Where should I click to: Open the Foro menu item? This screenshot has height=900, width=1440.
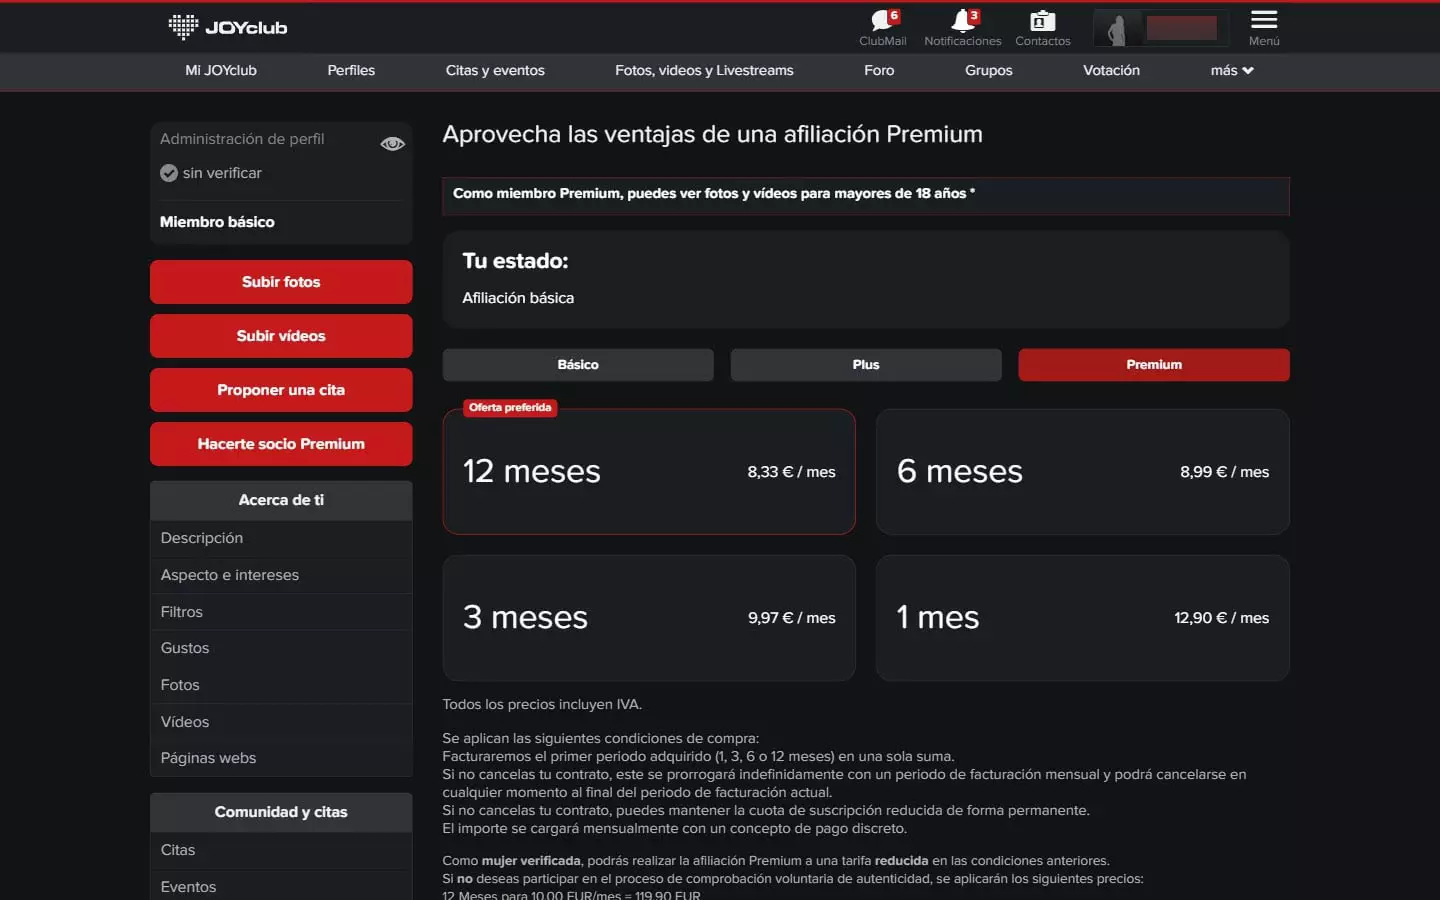[x=879, y=70]
